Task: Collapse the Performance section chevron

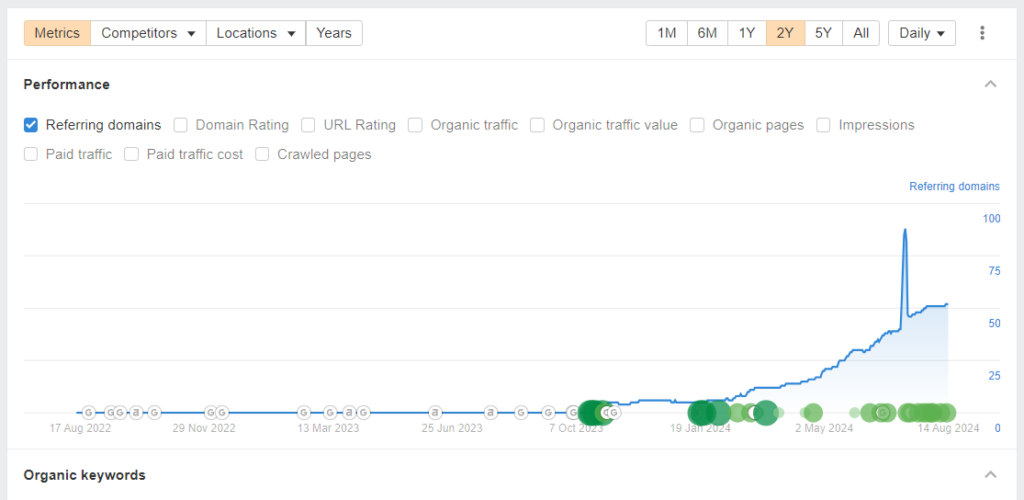Action: coord(990,84)
